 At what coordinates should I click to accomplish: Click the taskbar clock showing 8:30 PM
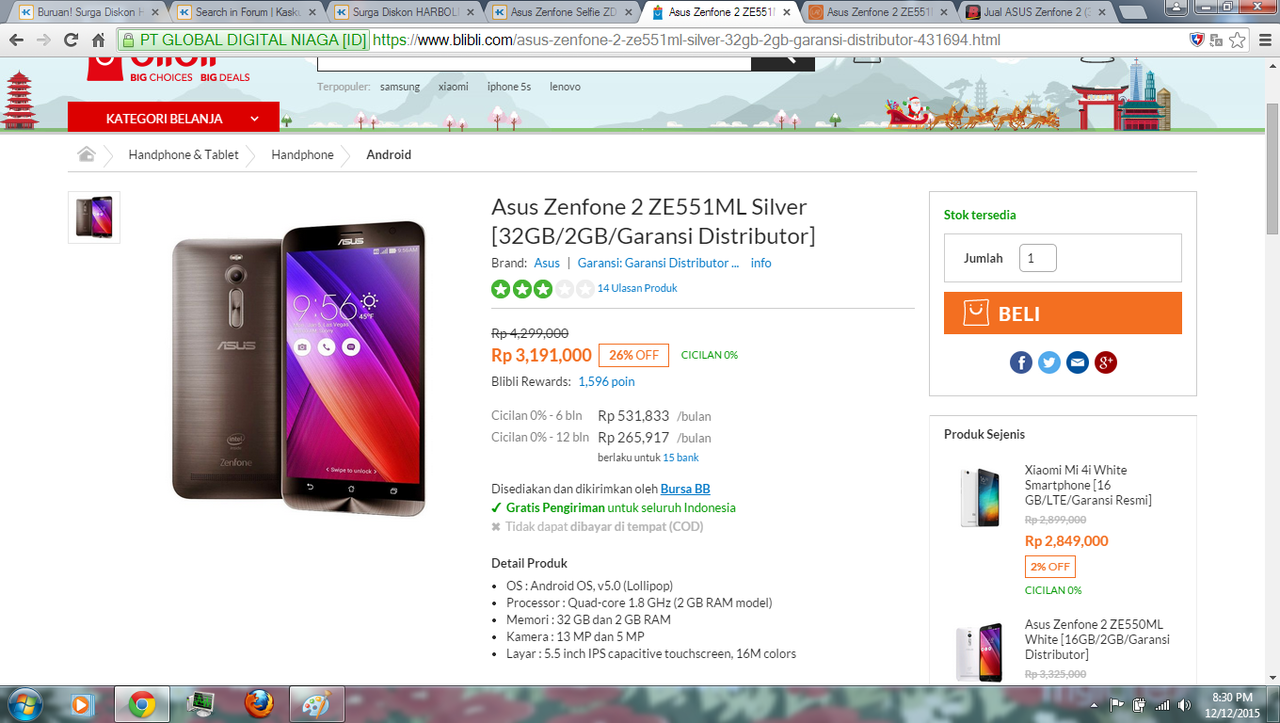tap(1231, 704)
